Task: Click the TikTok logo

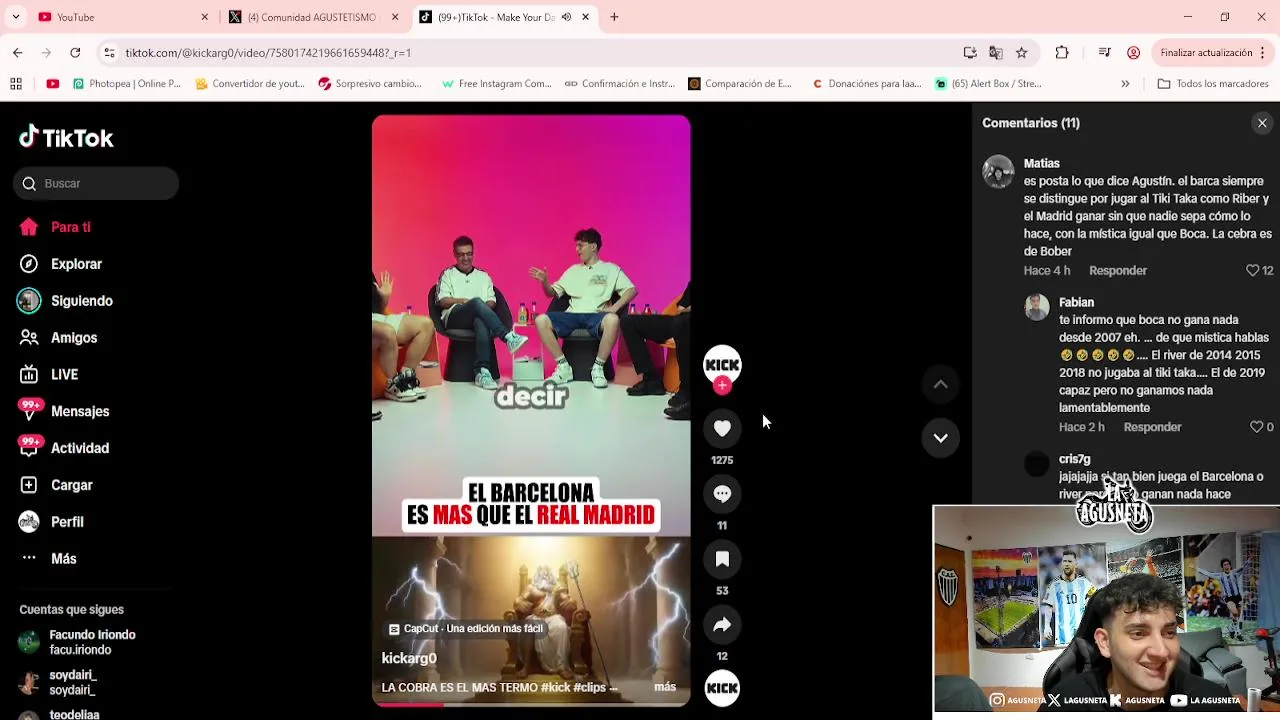Action: pyautogui.click(x=66, y=137)
